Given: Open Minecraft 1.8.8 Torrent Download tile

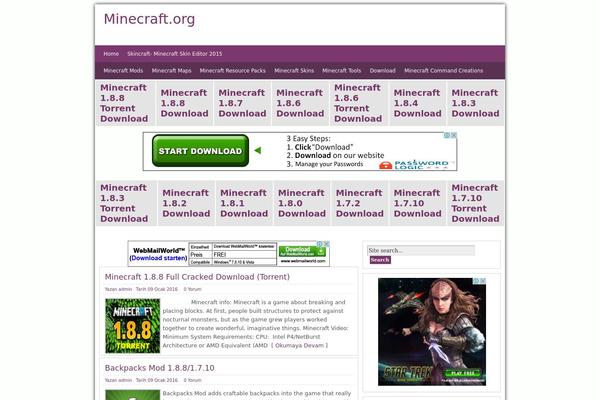Looking at the screenshot, I should click(126, 103).
